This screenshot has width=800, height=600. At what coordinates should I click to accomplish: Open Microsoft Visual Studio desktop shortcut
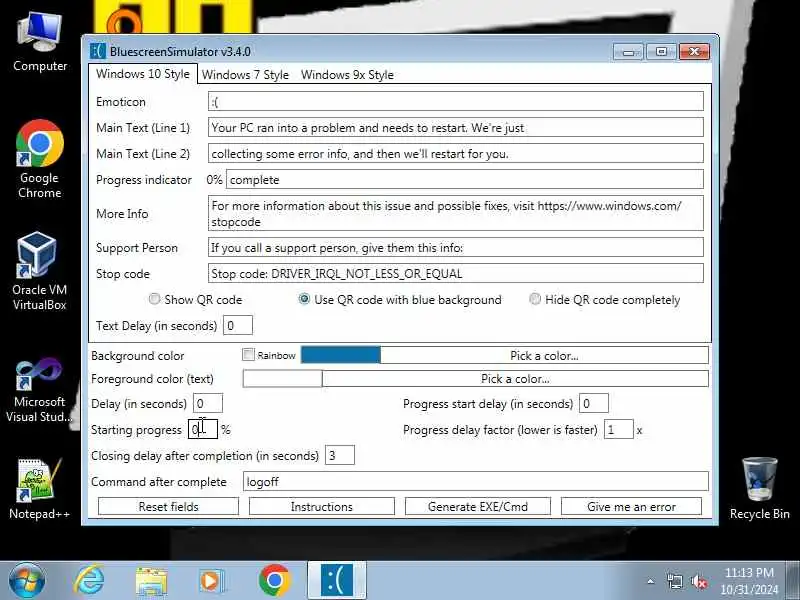pos(39,390)
